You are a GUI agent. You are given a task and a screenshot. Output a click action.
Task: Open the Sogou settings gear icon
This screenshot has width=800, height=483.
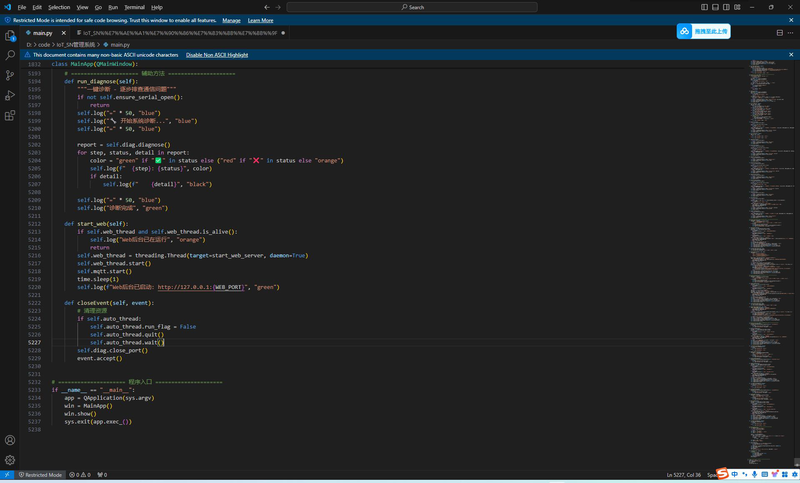794,474
